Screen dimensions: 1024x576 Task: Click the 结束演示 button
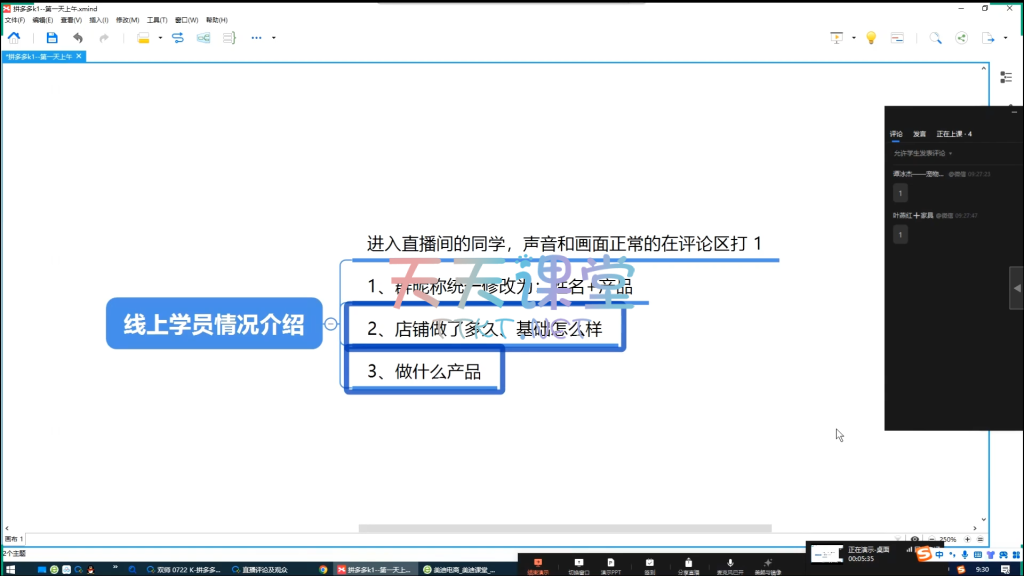pyautogui.click(x=537, y=566)
